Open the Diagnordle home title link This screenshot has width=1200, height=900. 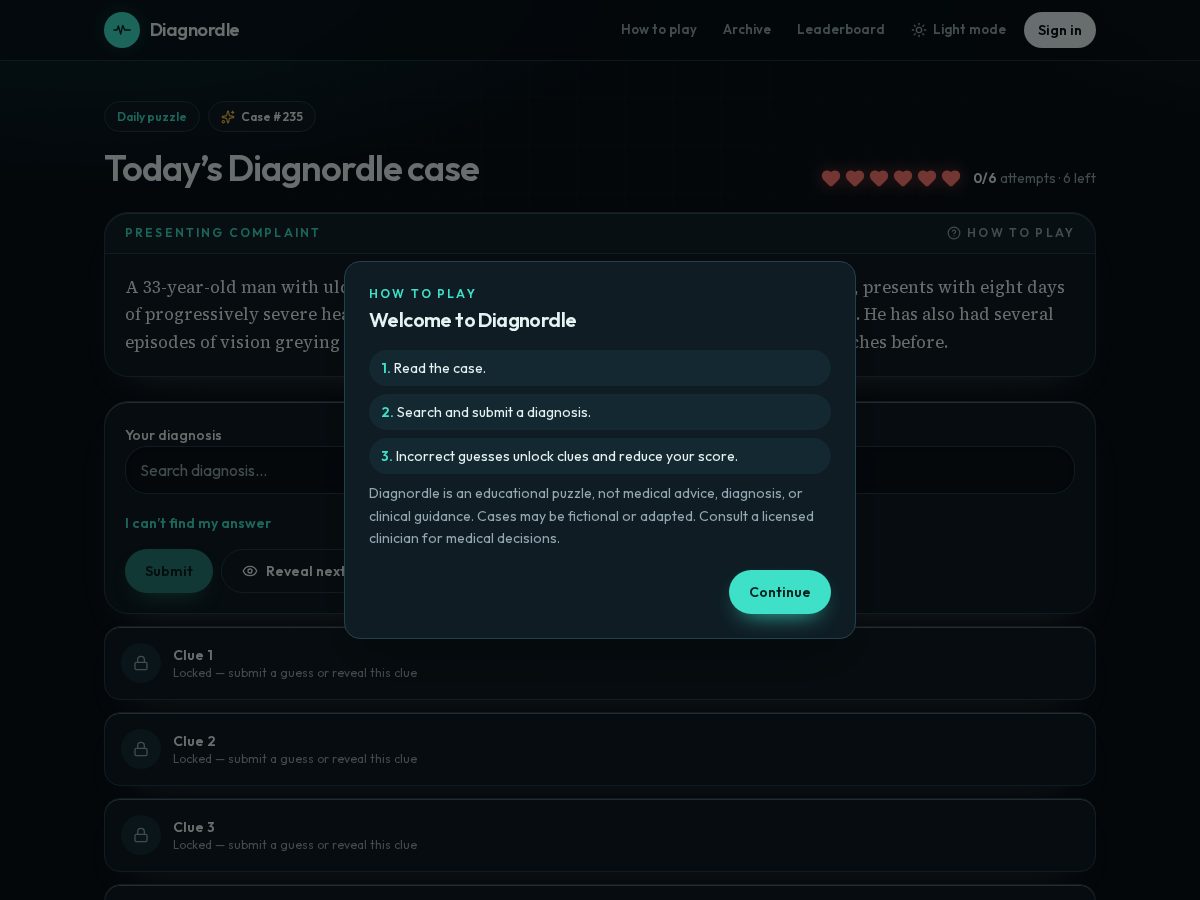click(x=194, y=30)
